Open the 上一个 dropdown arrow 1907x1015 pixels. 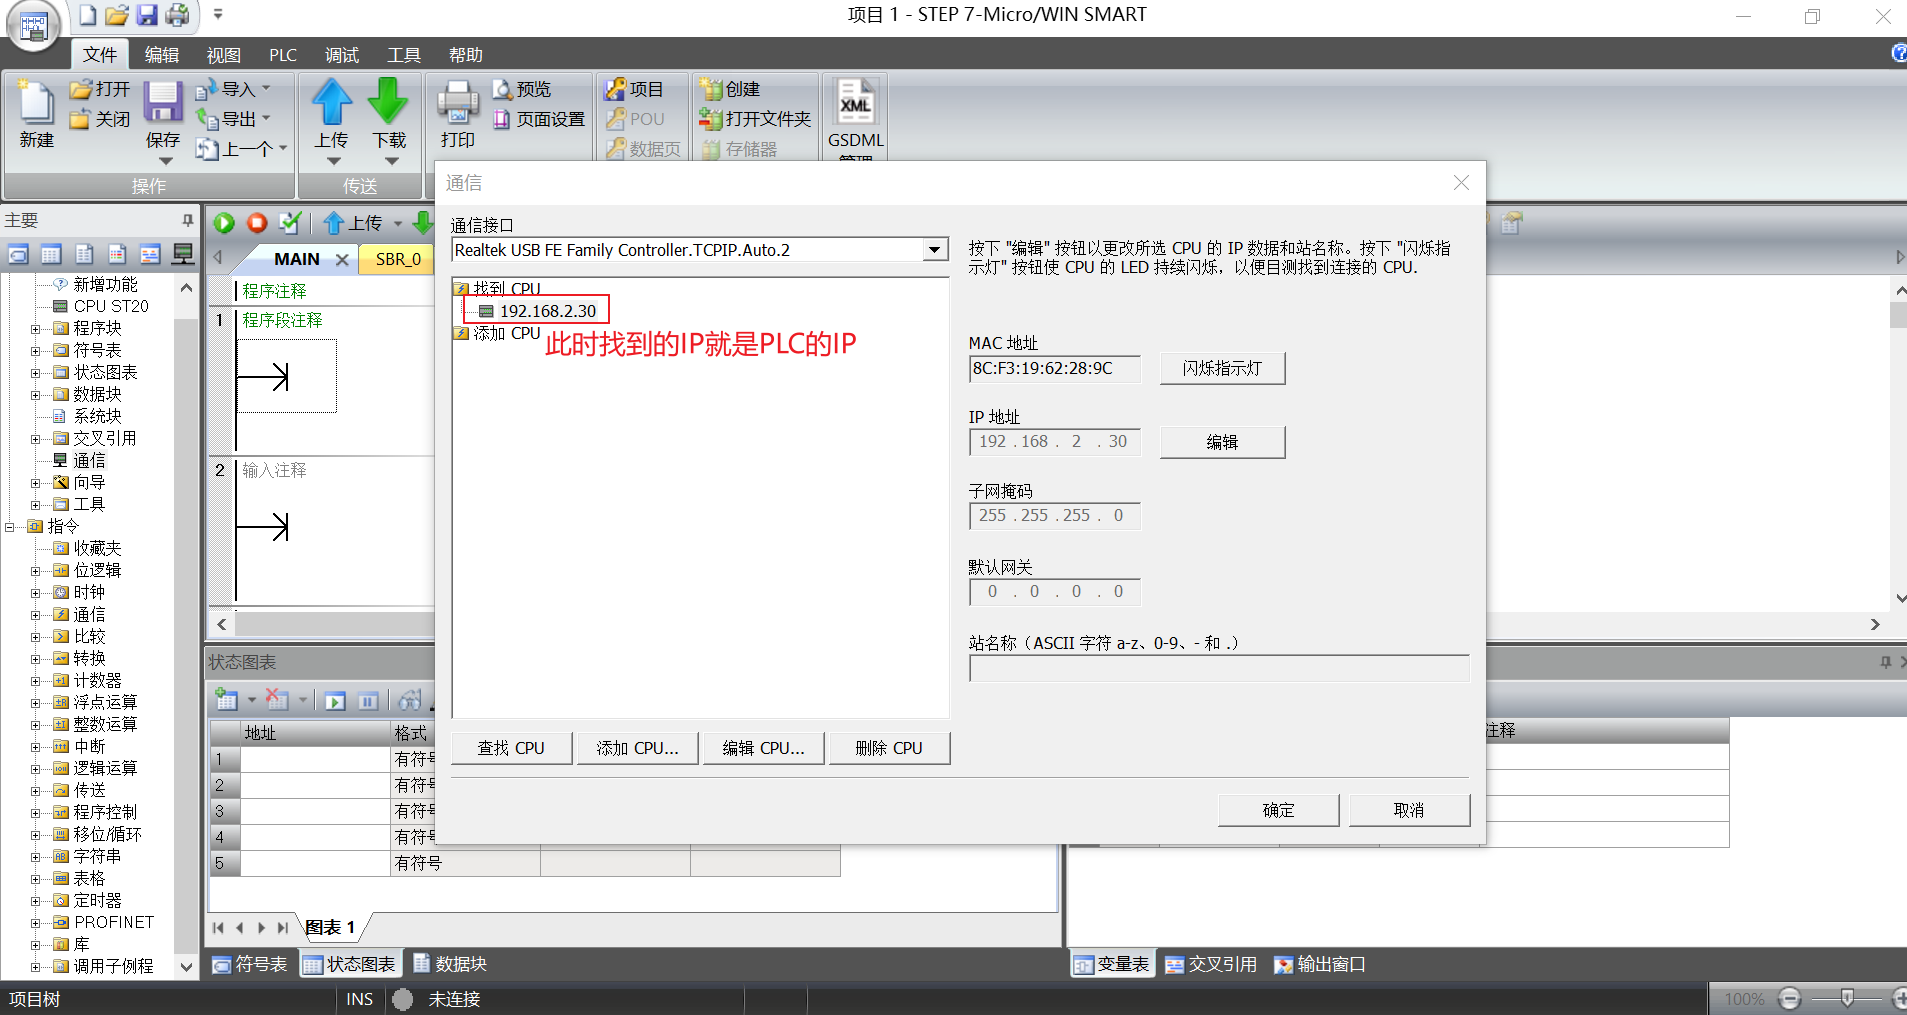click(x=283, y=148)
